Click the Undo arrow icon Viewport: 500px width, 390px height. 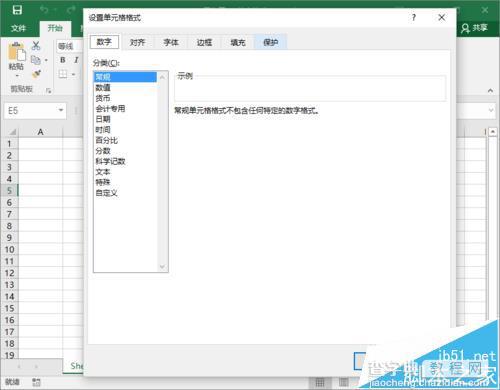click(x=44, y=10)
